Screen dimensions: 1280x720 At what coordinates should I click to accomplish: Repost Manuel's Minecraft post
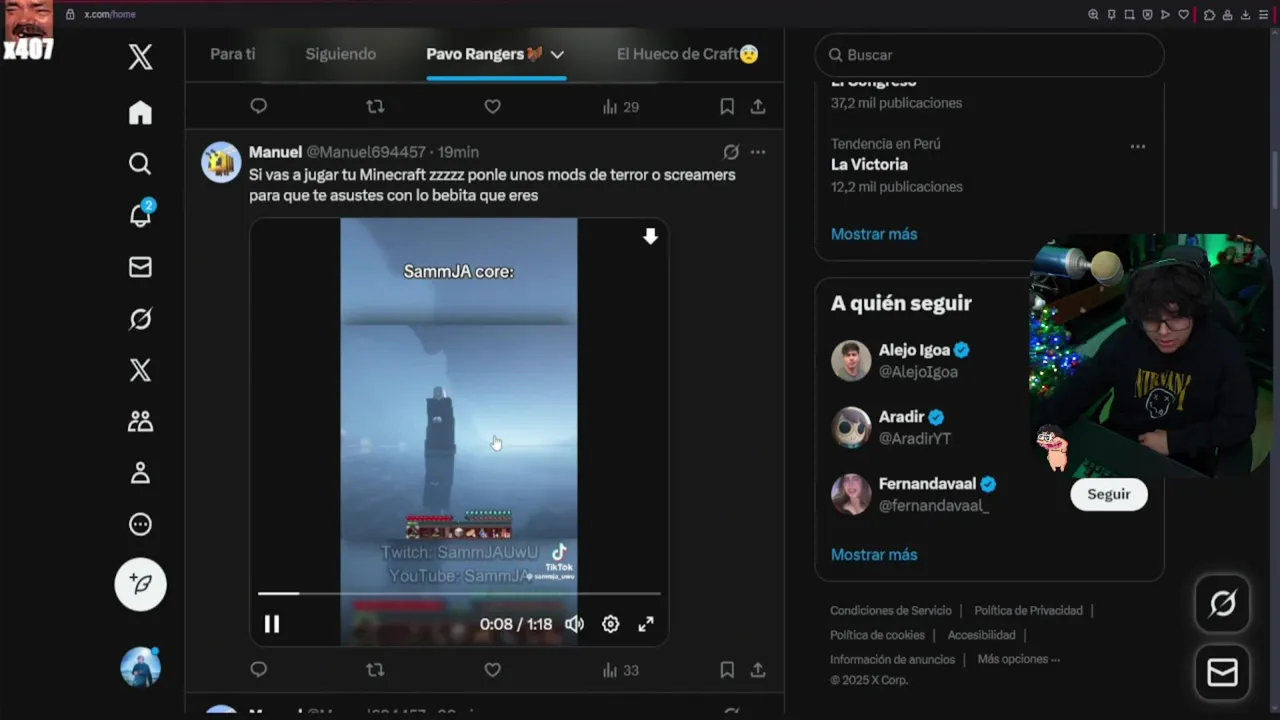[375, 670]
